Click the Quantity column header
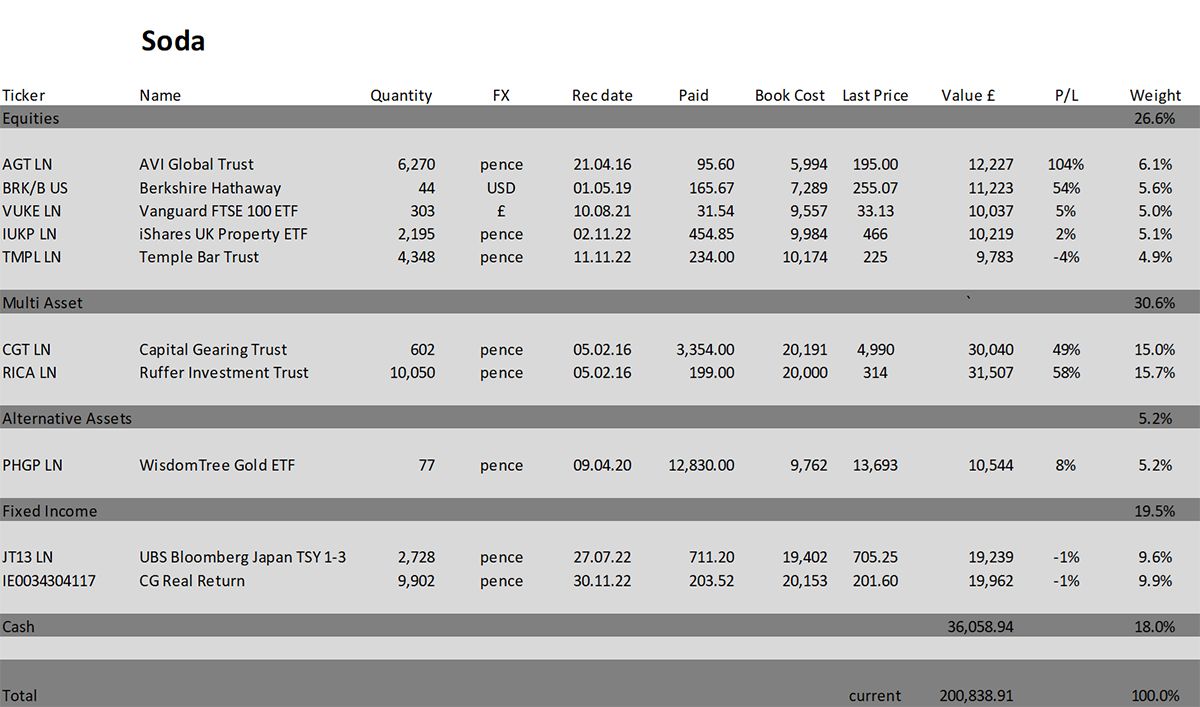1200x707 pixels. coord(401,96)
